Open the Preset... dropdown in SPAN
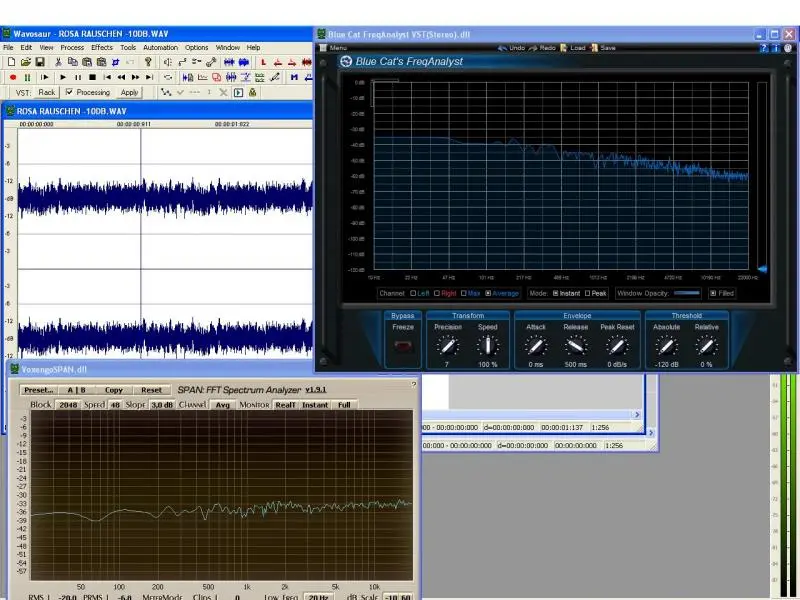The height and width of the screenshot is (600, 800). point(39,390)
